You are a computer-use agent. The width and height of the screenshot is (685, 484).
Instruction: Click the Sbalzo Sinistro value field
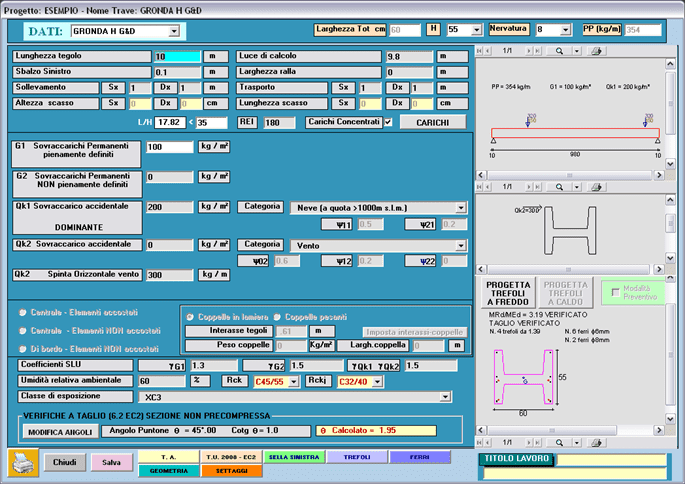(177, 72)
